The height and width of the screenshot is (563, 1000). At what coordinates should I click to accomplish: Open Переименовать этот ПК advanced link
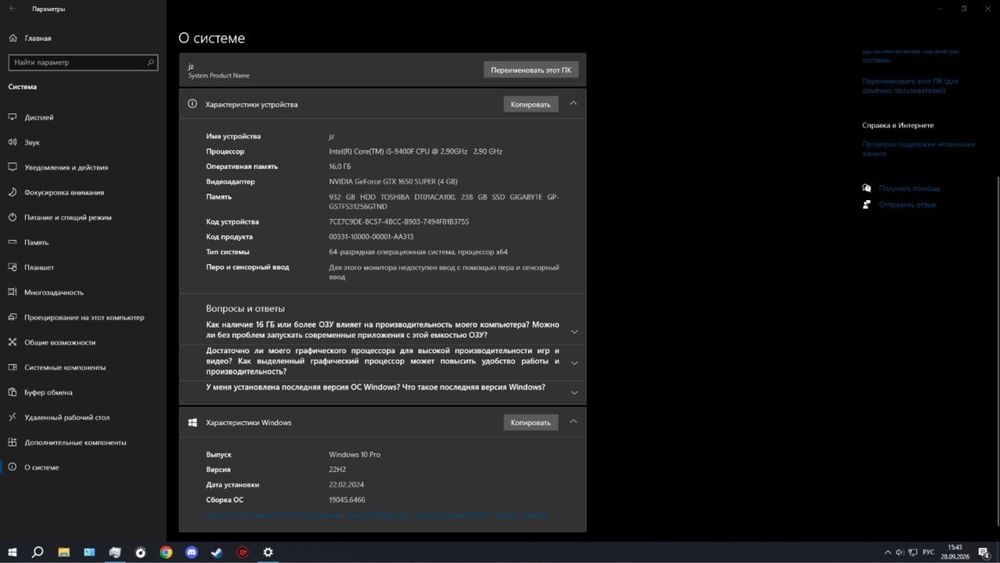[x=910, y=85]
